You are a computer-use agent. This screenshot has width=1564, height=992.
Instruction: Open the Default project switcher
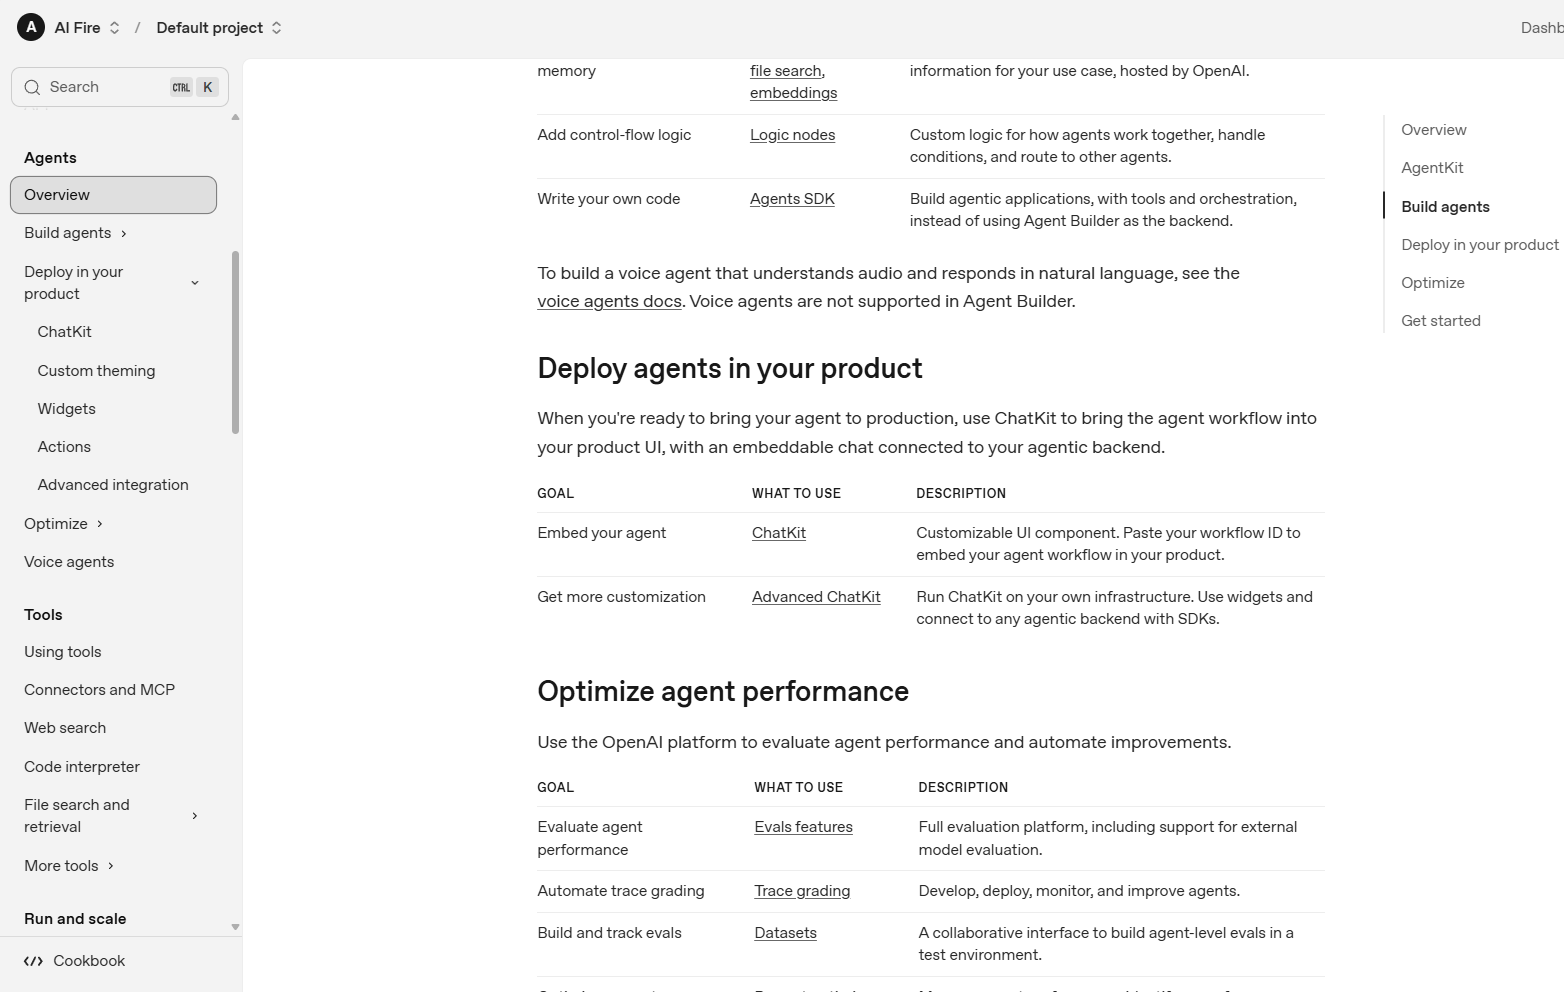[x=219, y=28]
